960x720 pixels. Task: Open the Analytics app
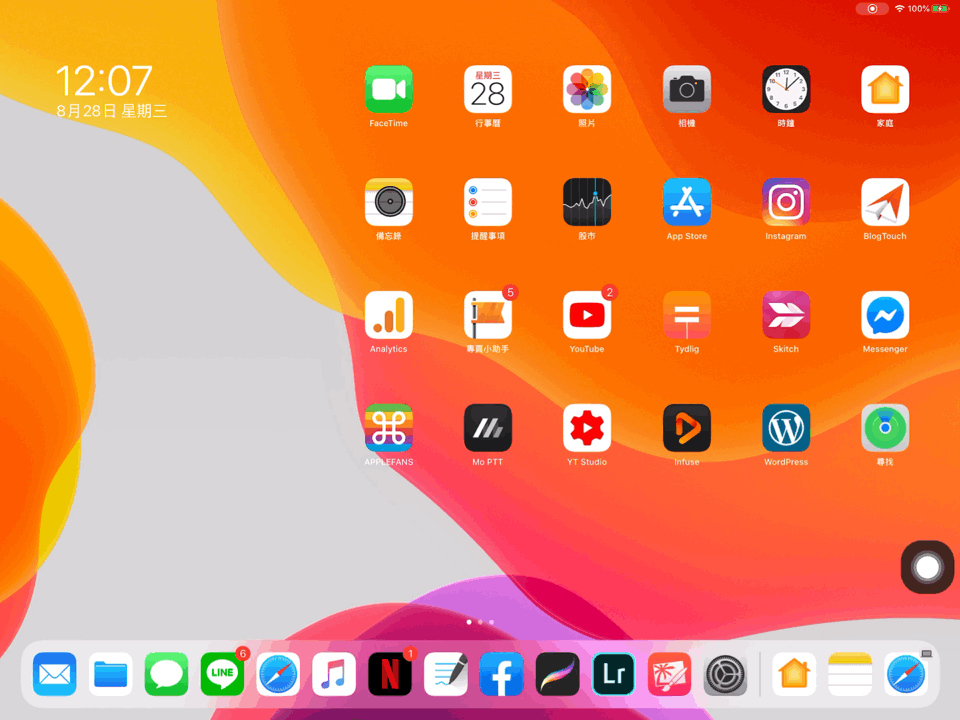pos(388,315)
